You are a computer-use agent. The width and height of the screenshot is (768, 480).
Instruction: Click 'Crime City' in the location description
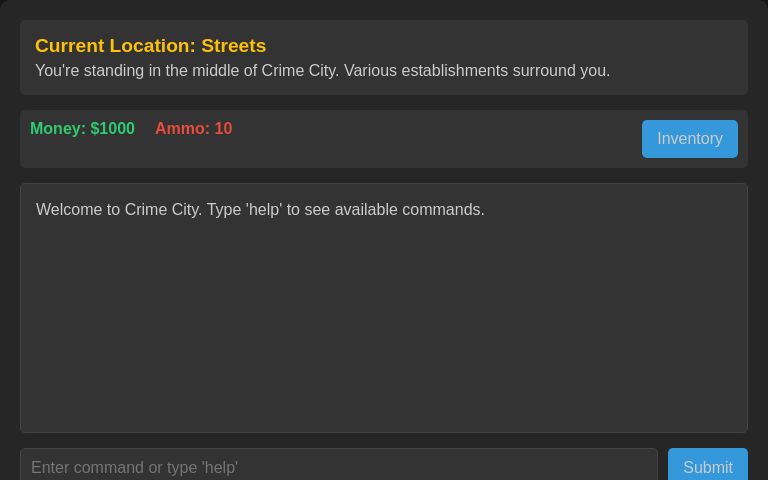click(x=298, y=71)
